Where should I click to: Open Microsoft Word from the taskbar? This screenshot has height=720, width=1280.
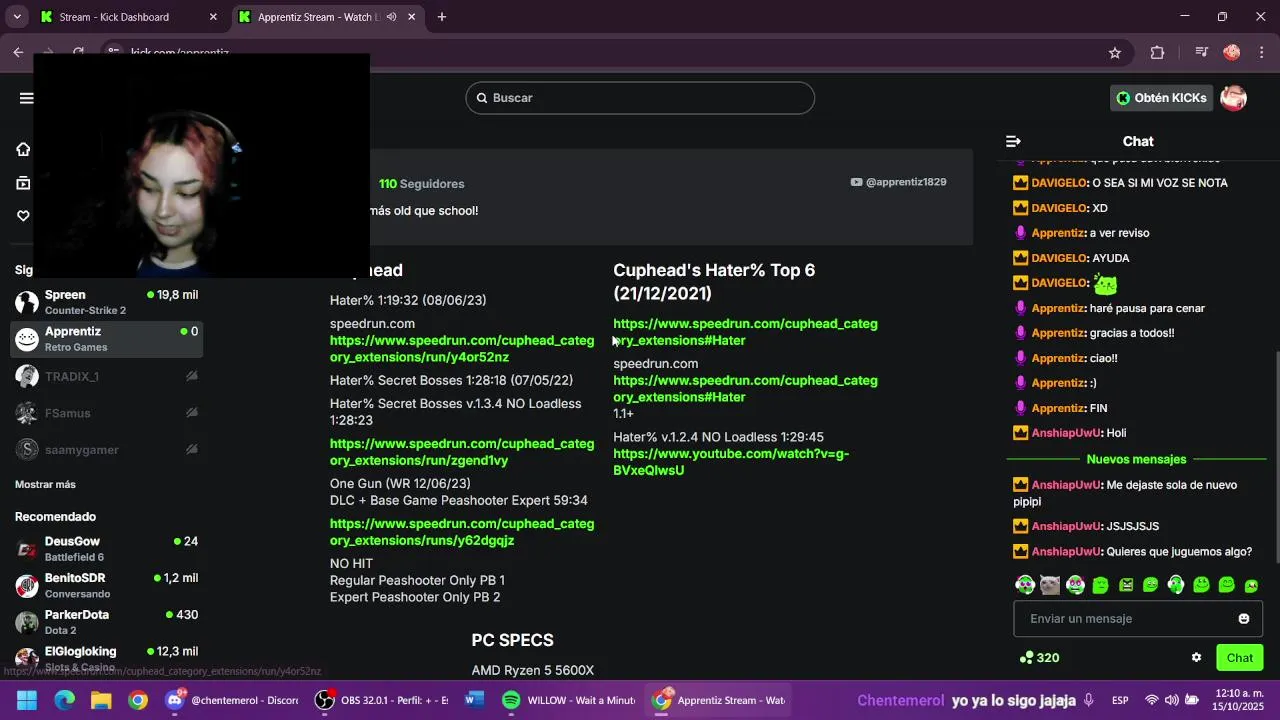click(x=474, y=700)
